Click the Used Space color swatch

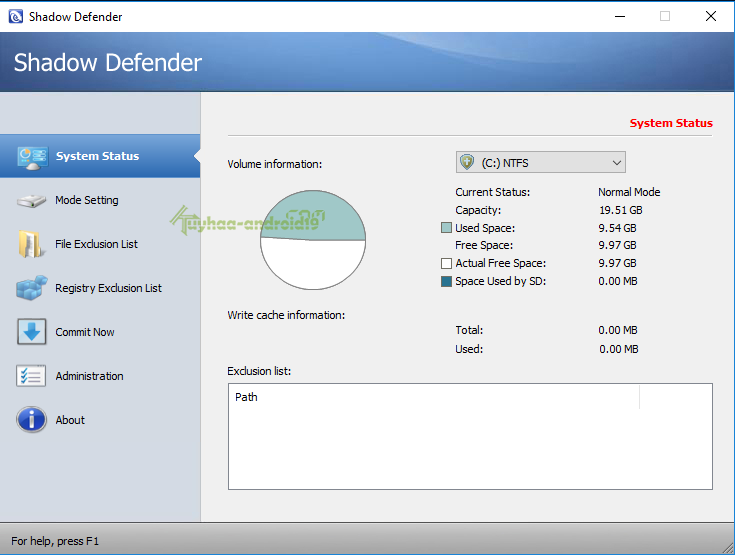(446, 228)
